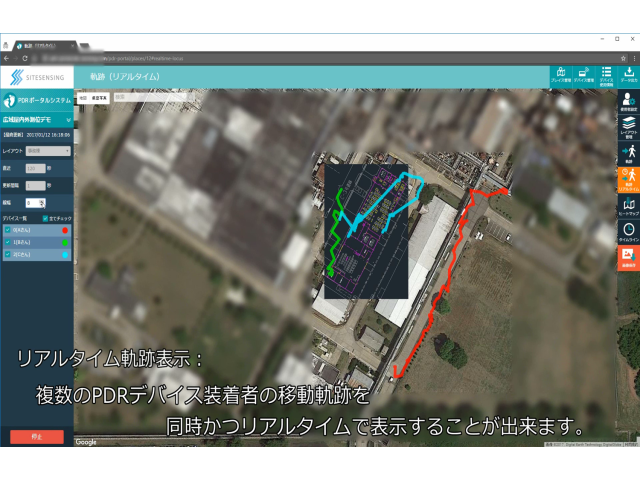
Task: Open the layout management layers icon
Action: point(628,127)
